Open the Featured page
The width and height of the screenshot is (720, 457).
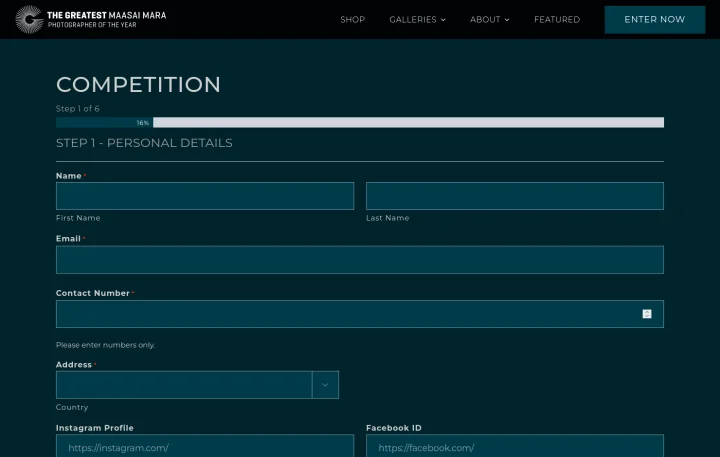click(x=557, y=19)
